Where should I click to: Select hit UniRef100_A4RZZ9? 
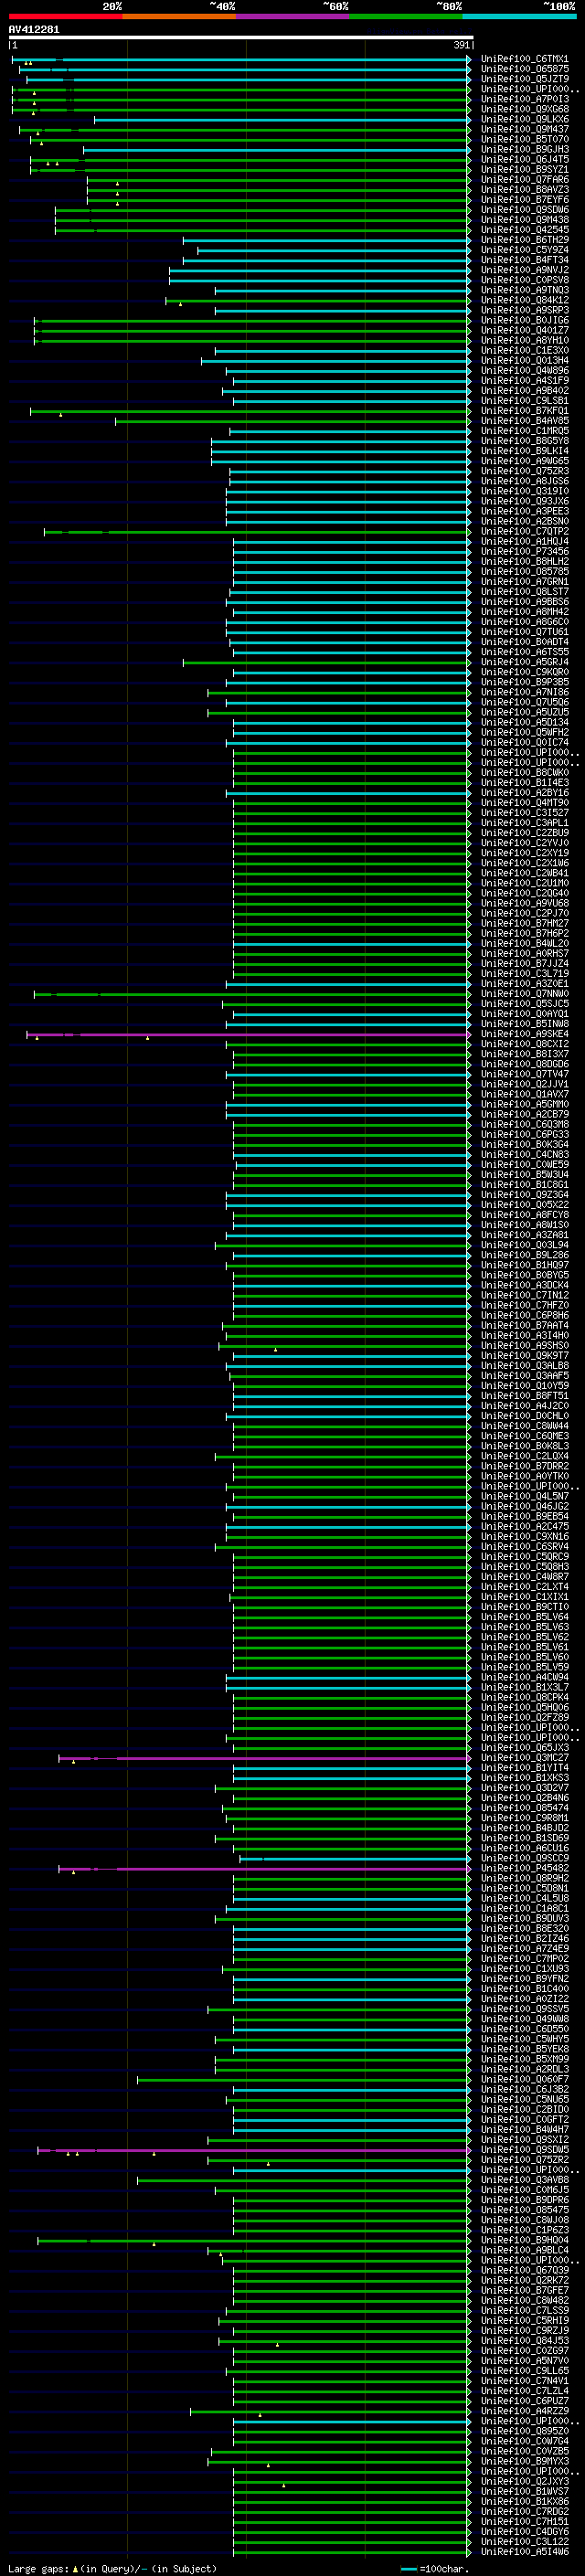525,2411
